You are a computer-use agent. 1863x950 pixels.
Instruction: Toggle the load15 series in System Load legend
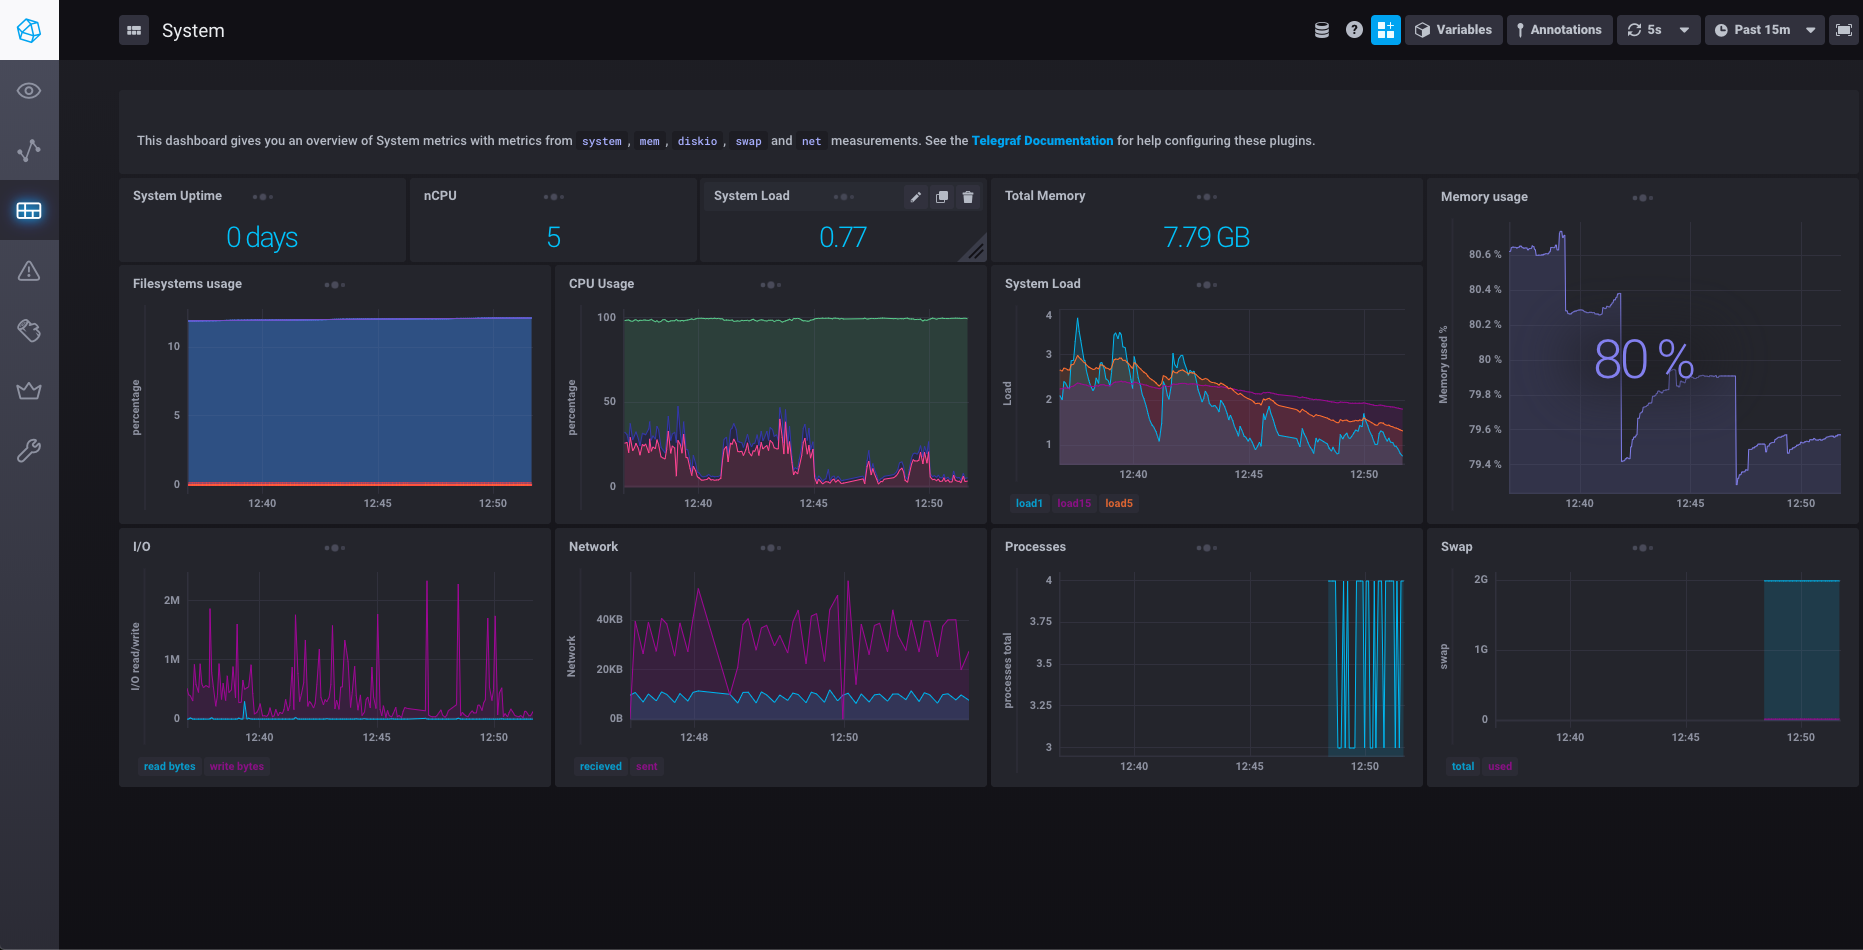coord(1074,503)
